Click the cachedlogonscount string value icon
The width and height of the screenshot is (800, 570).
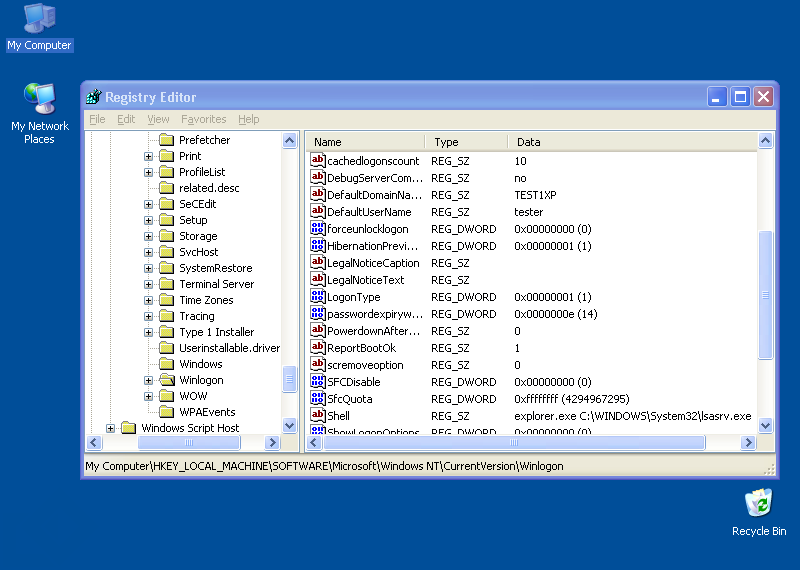[317, 161]
